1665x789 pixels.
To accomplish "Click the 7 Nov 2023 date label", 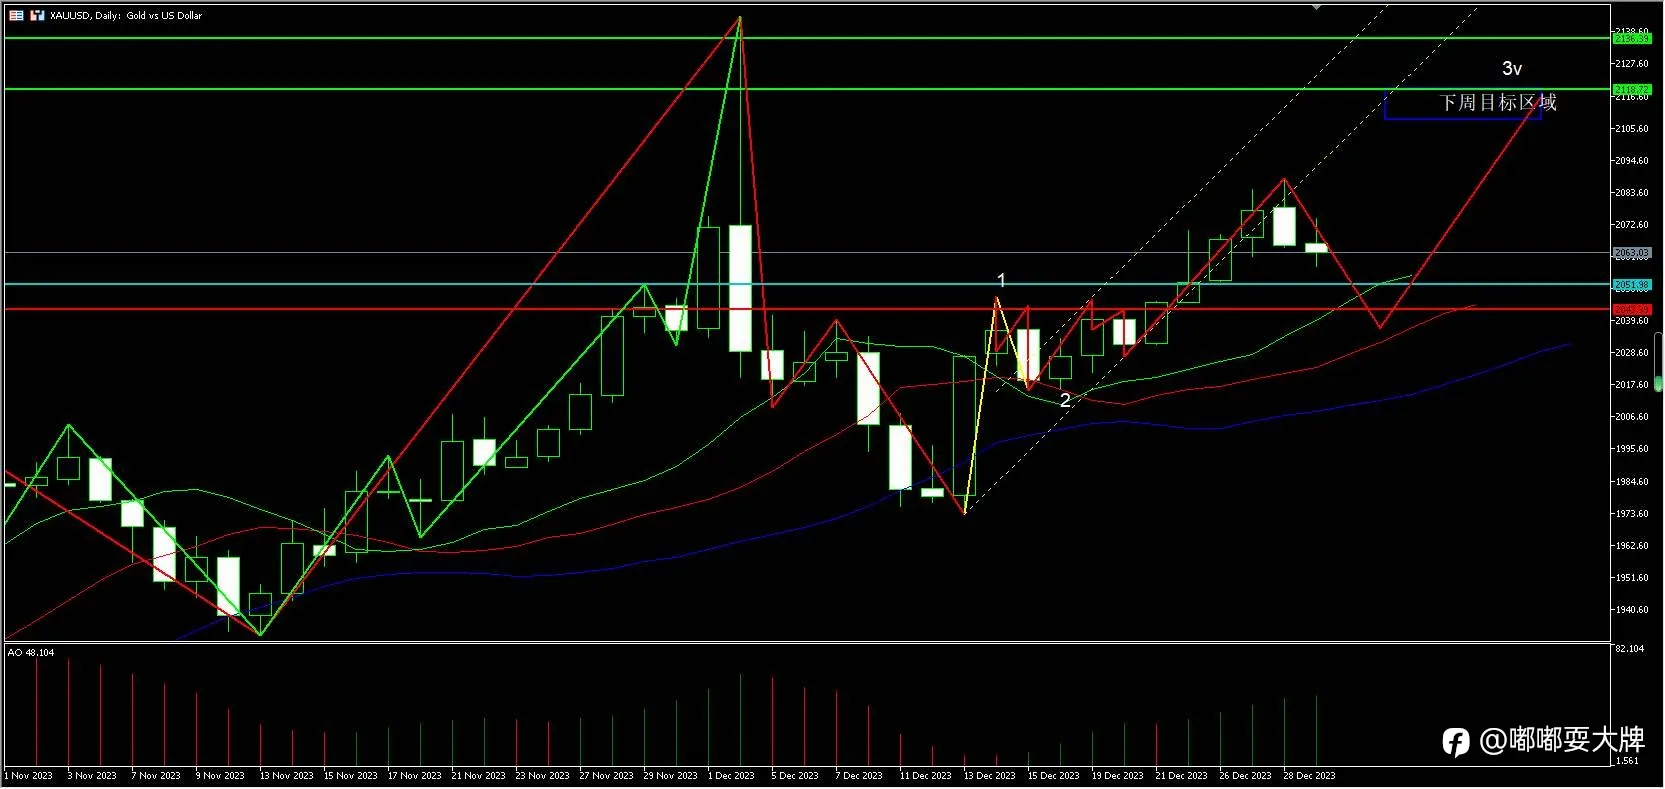I will tap(156, 776).
